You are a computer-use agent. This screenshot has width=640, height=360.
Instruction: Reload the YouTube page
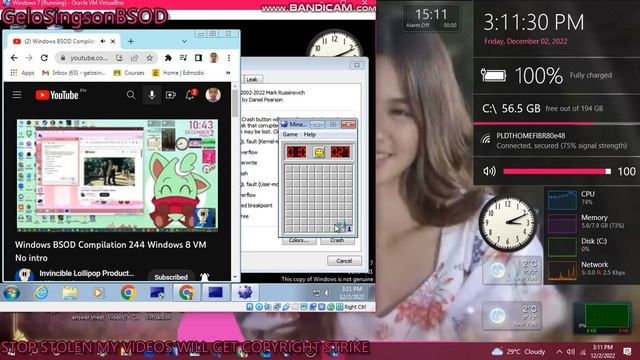[x=44, y=58]
